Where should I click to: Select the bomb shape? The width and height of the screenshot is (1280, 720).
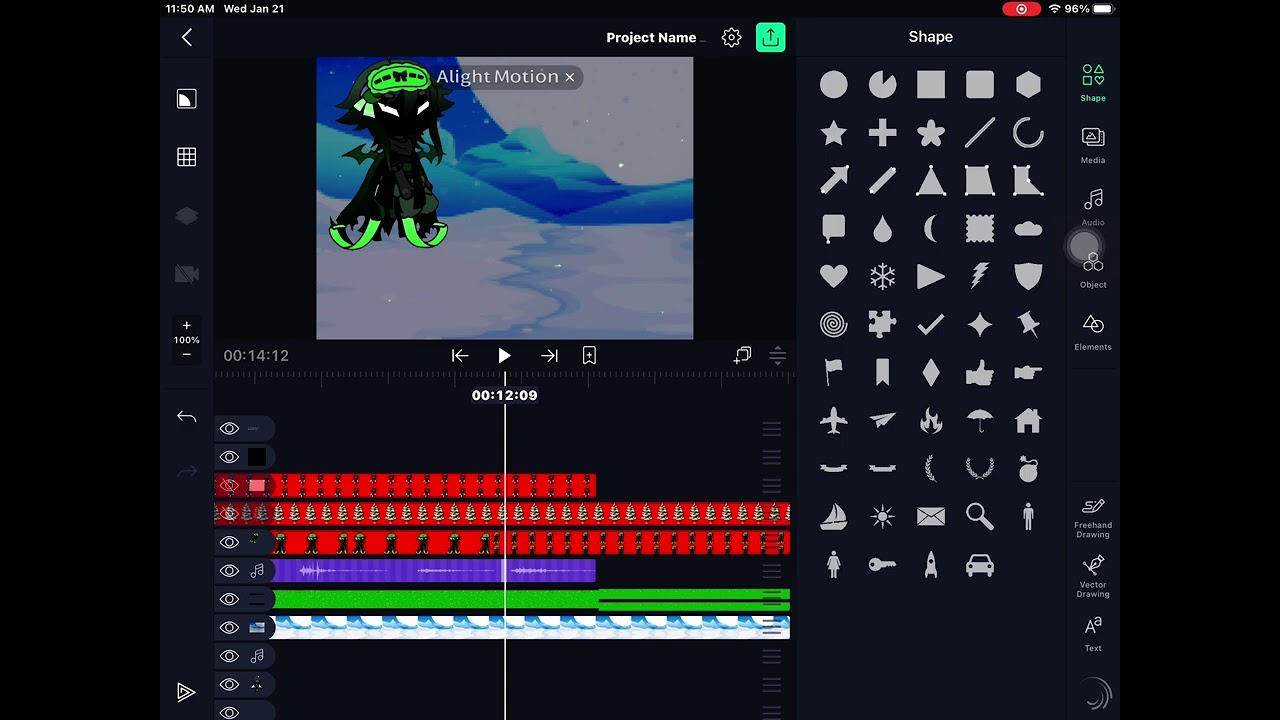(1028, 468)
